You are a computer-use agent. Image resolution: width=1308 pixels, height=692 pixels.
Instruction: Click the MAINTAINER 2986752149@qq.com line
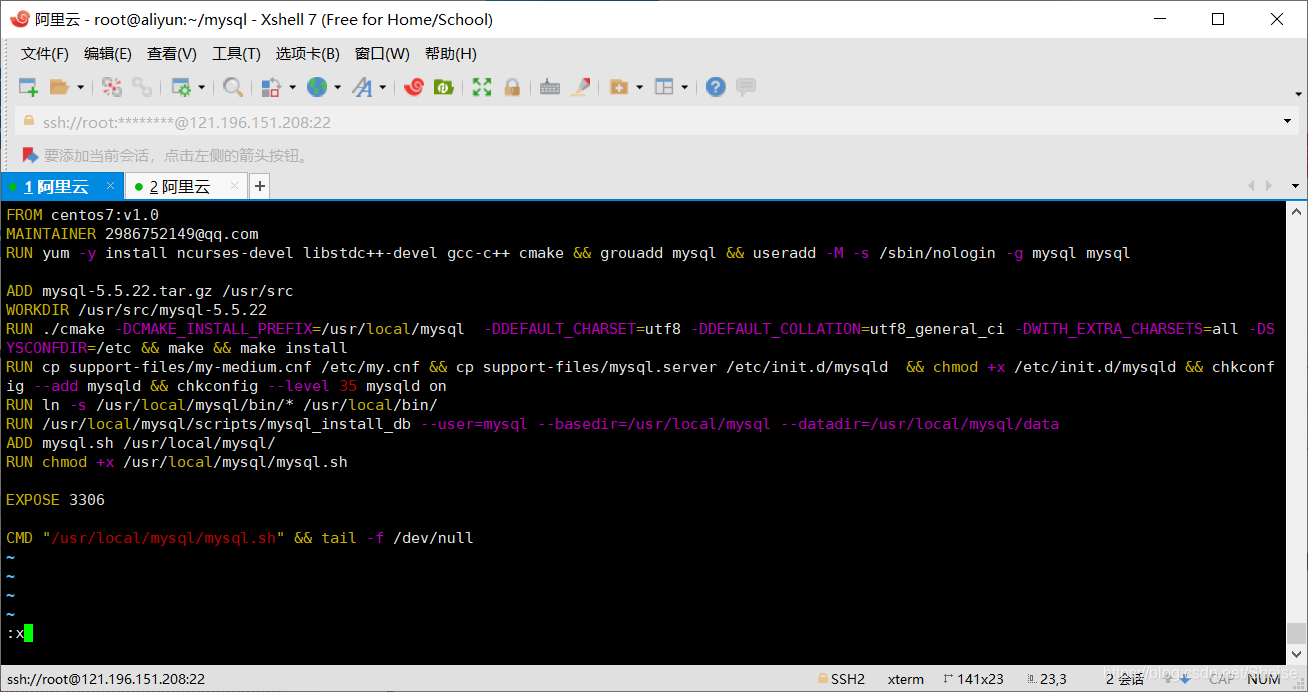[132, 234]
